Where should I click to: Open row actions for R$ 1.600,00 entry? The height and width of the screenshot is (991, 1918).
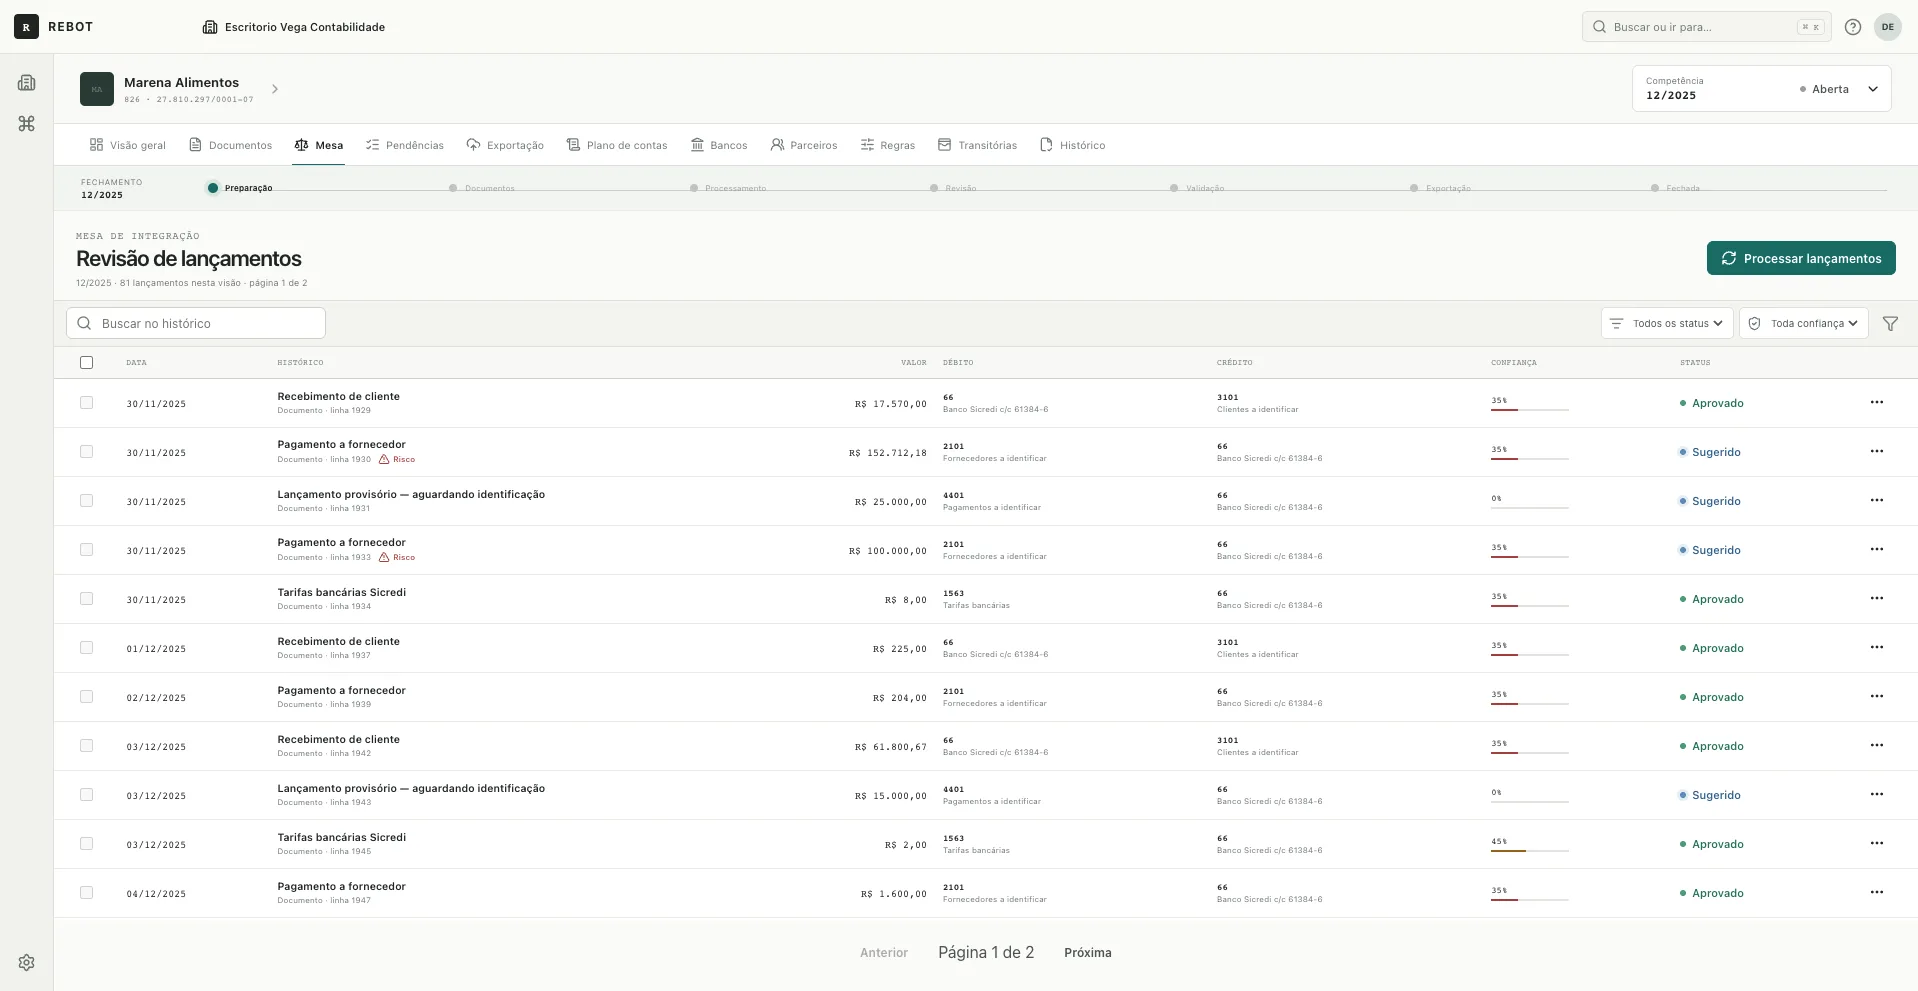click(1877, 892)
